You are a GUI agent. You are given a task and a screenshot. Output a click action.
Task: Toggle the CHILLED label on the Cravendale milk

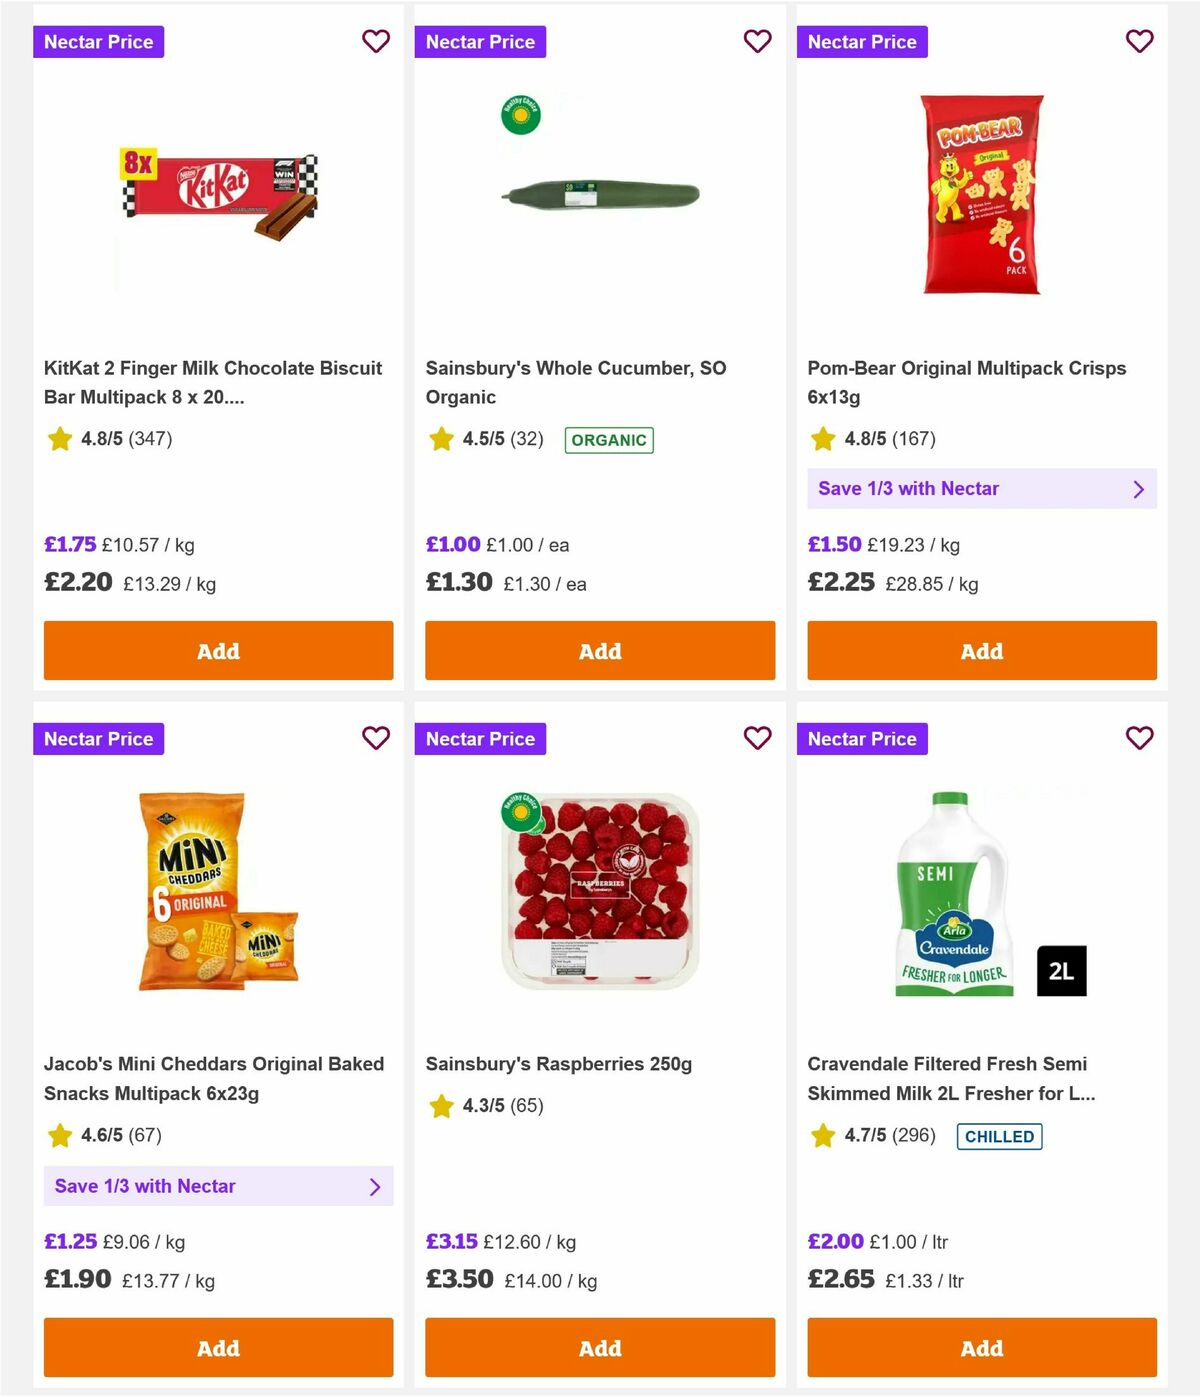point(999,1136)
